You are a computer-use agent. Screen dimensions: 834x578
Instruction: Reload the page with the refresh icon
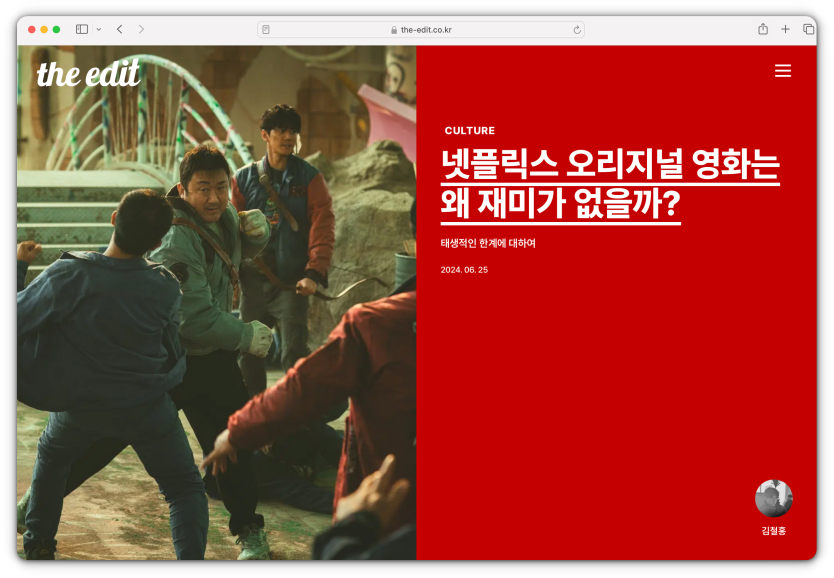click(x=577, y=30)
